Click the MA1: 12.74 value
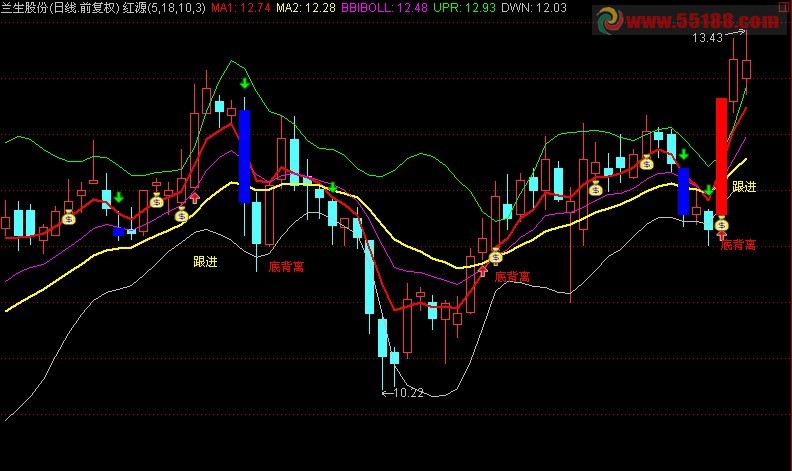 tap(240, 8)
